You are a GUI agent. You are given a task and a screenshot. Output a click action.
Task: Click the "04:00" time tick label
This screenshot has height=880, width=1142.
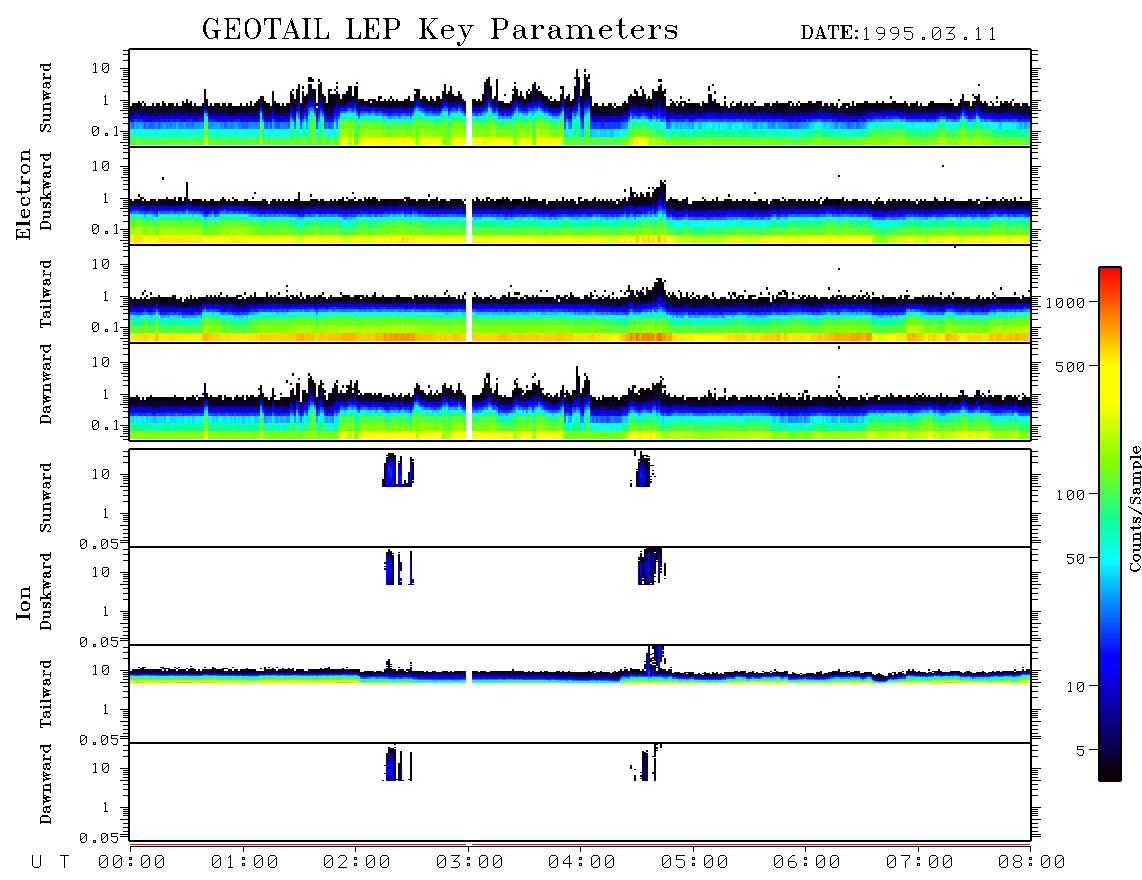(582, 863)
